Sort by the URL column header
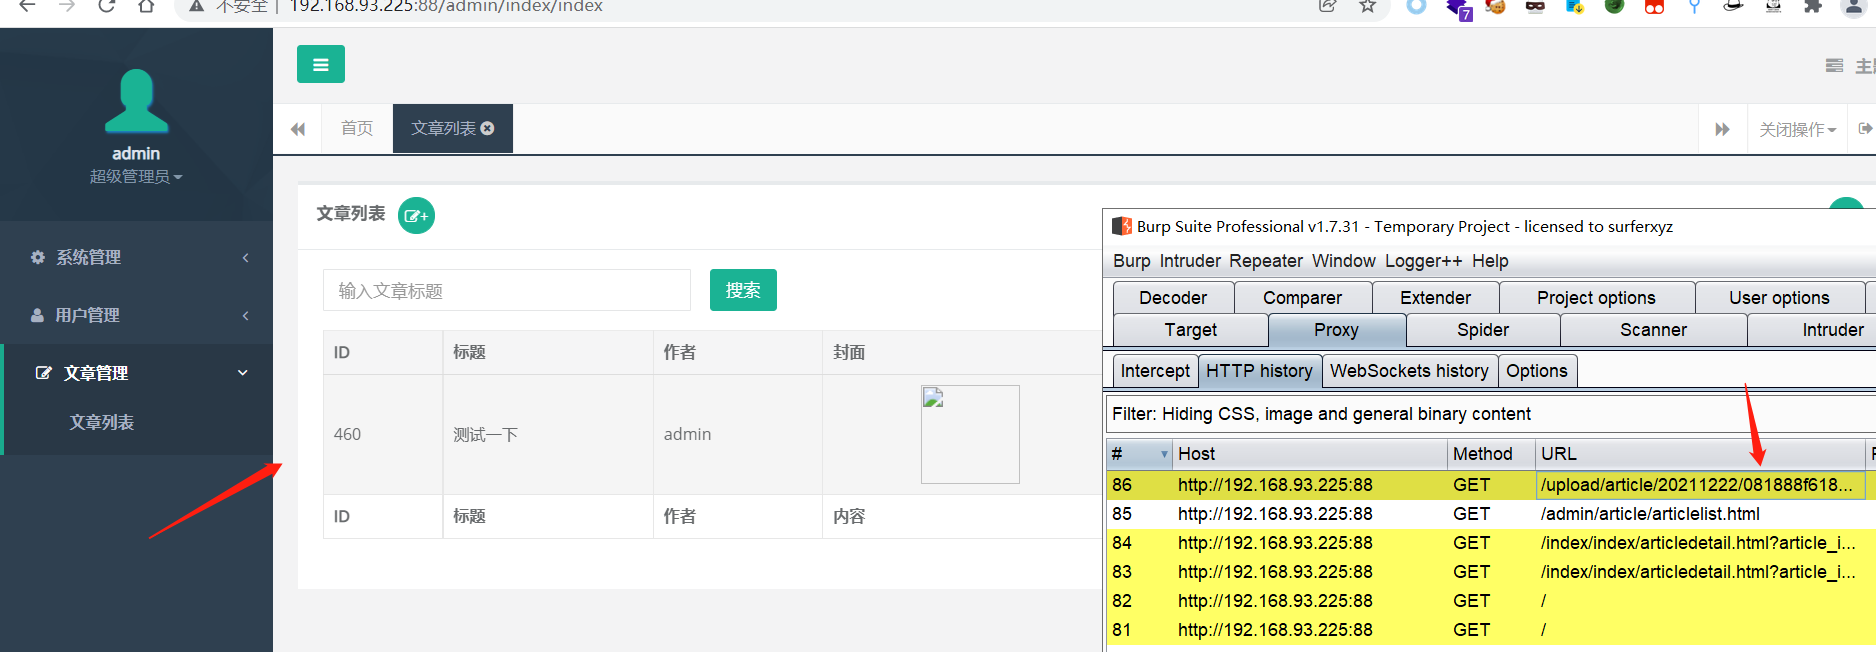This screenshot has width=1876, height=652. (x=1700, y=454)
